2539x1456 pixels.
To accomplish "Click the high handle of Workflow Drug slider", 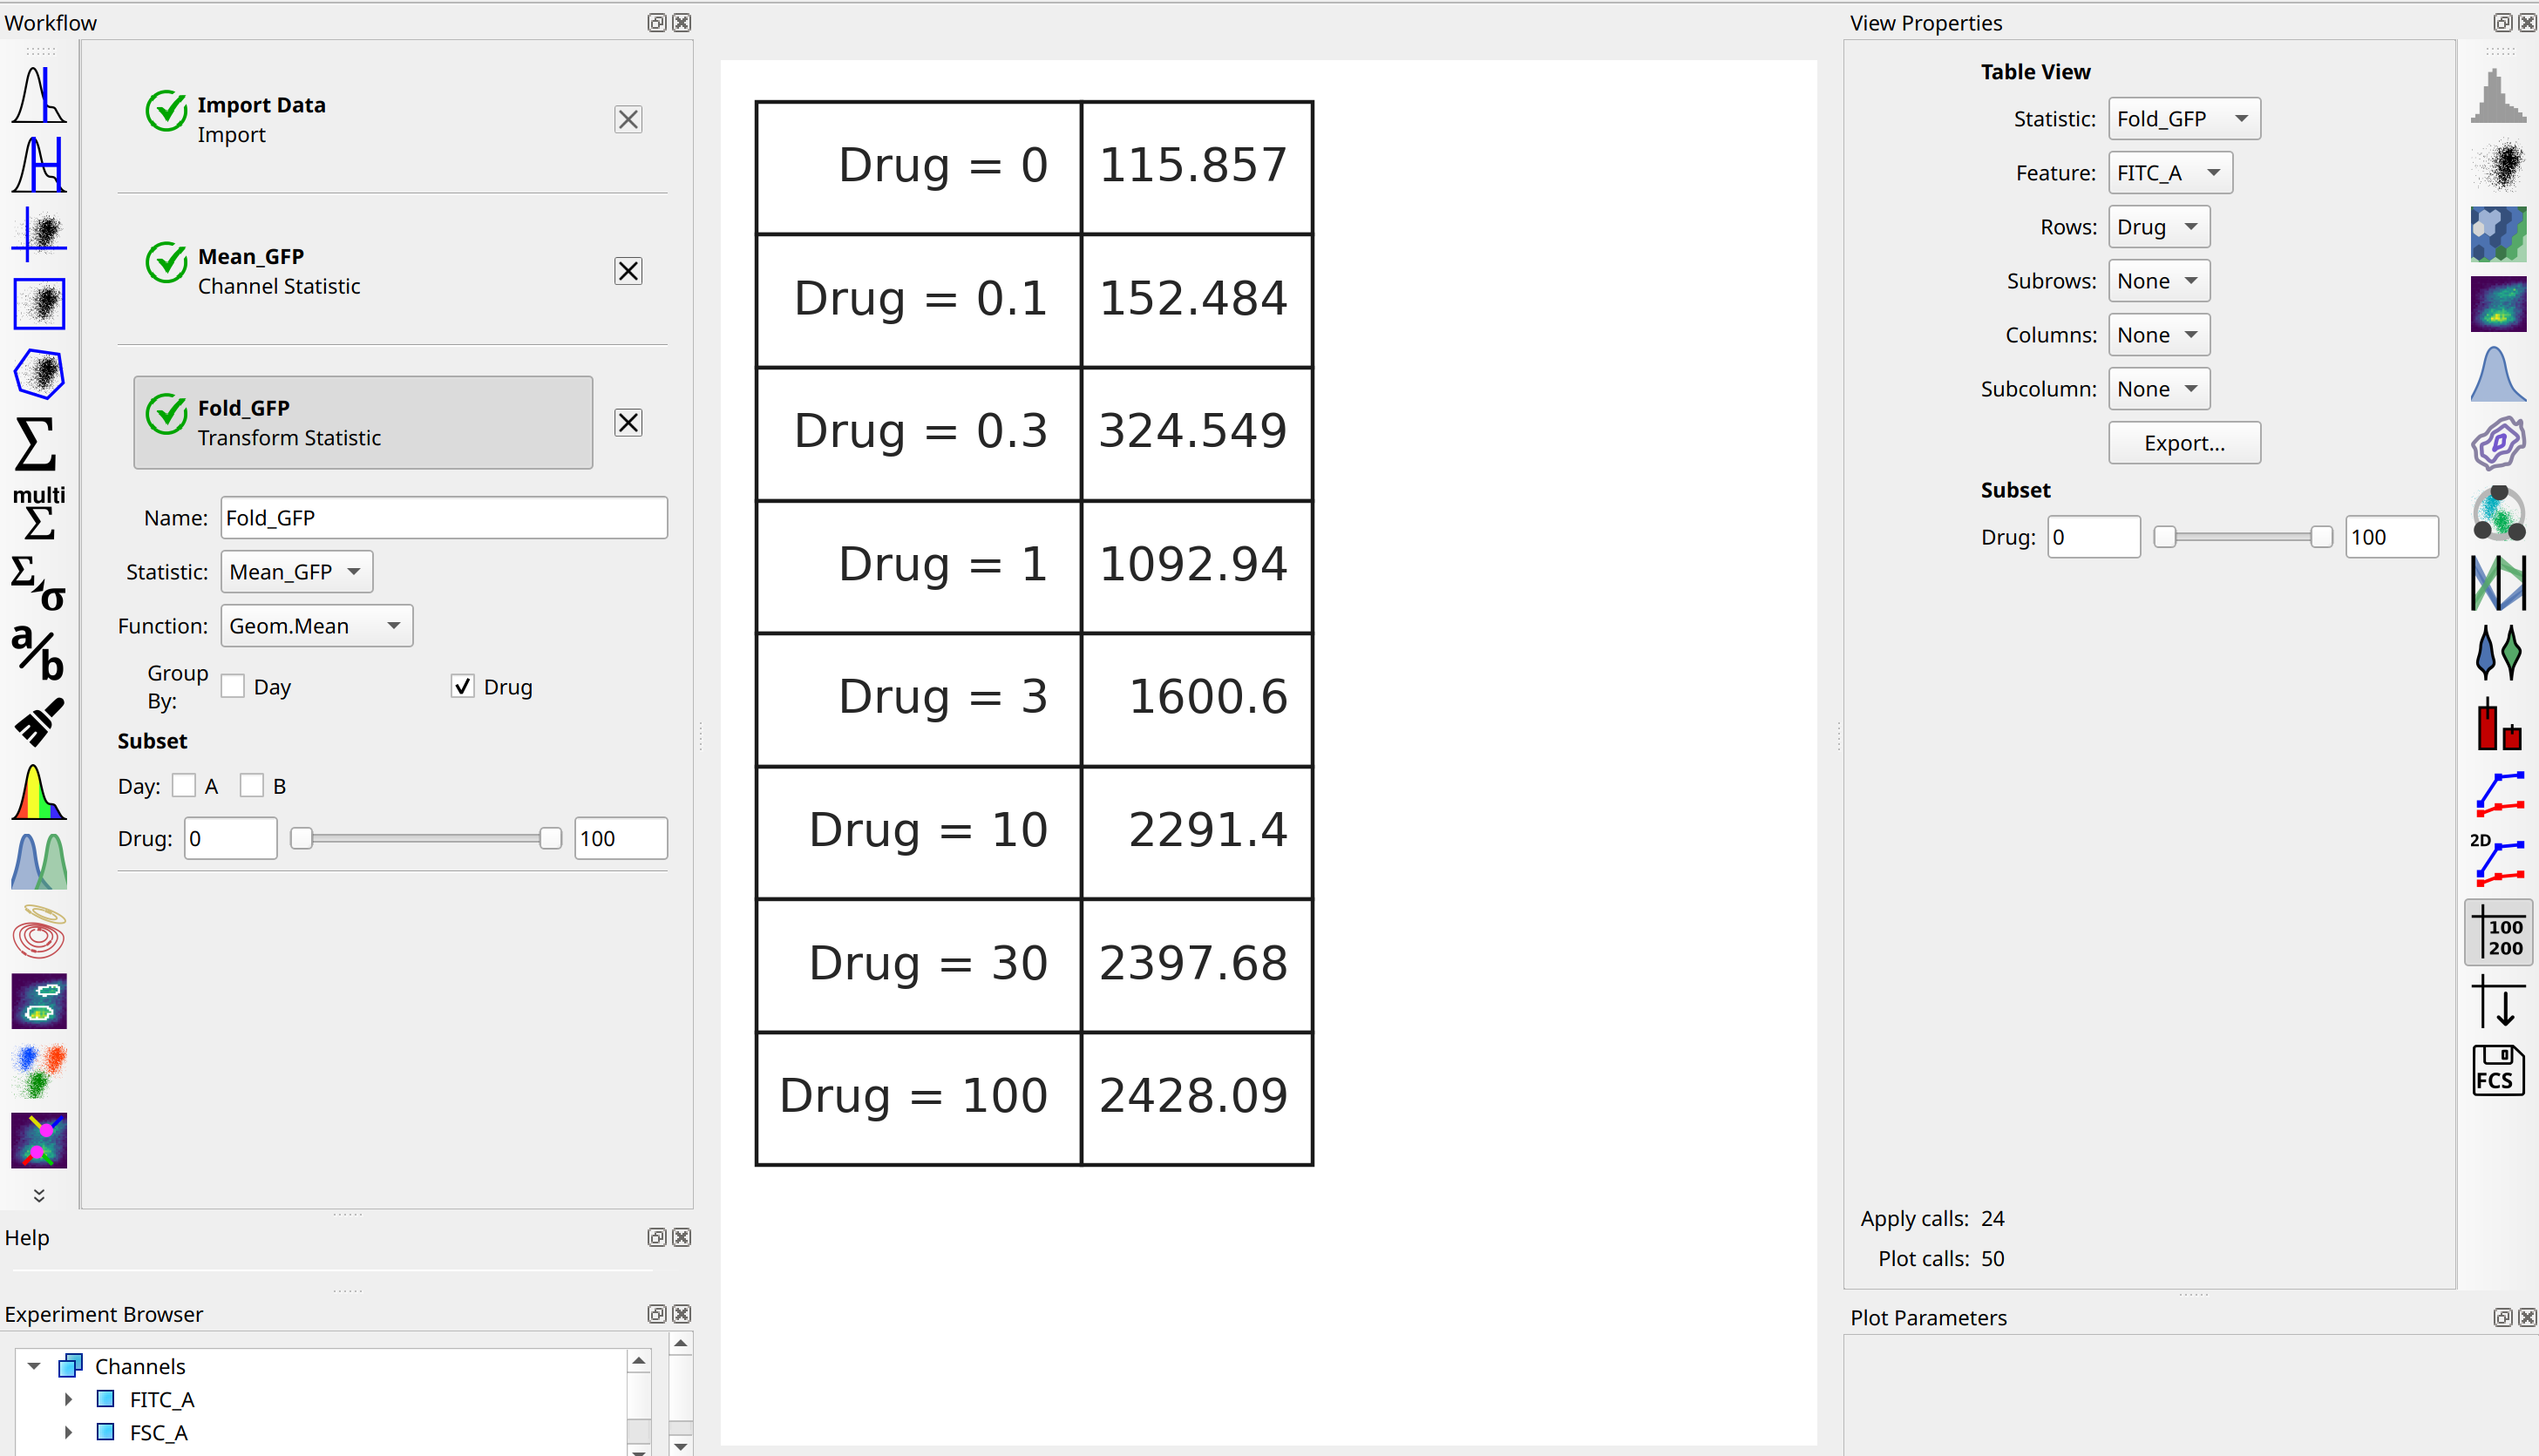I will tap(550, 838).
